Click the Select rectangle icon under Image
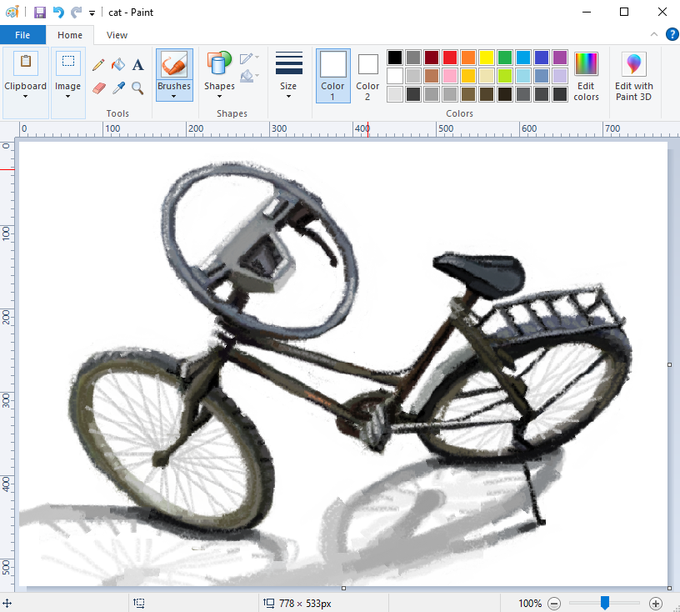680x612 pixels. 68,63
